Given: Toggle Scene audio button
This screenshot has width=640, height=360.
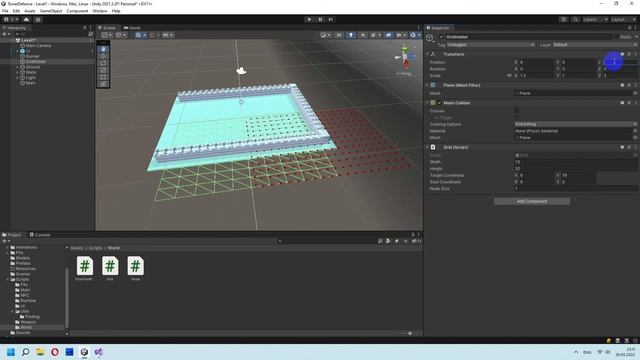Looking at the screenshot, I should pos(362,35).
